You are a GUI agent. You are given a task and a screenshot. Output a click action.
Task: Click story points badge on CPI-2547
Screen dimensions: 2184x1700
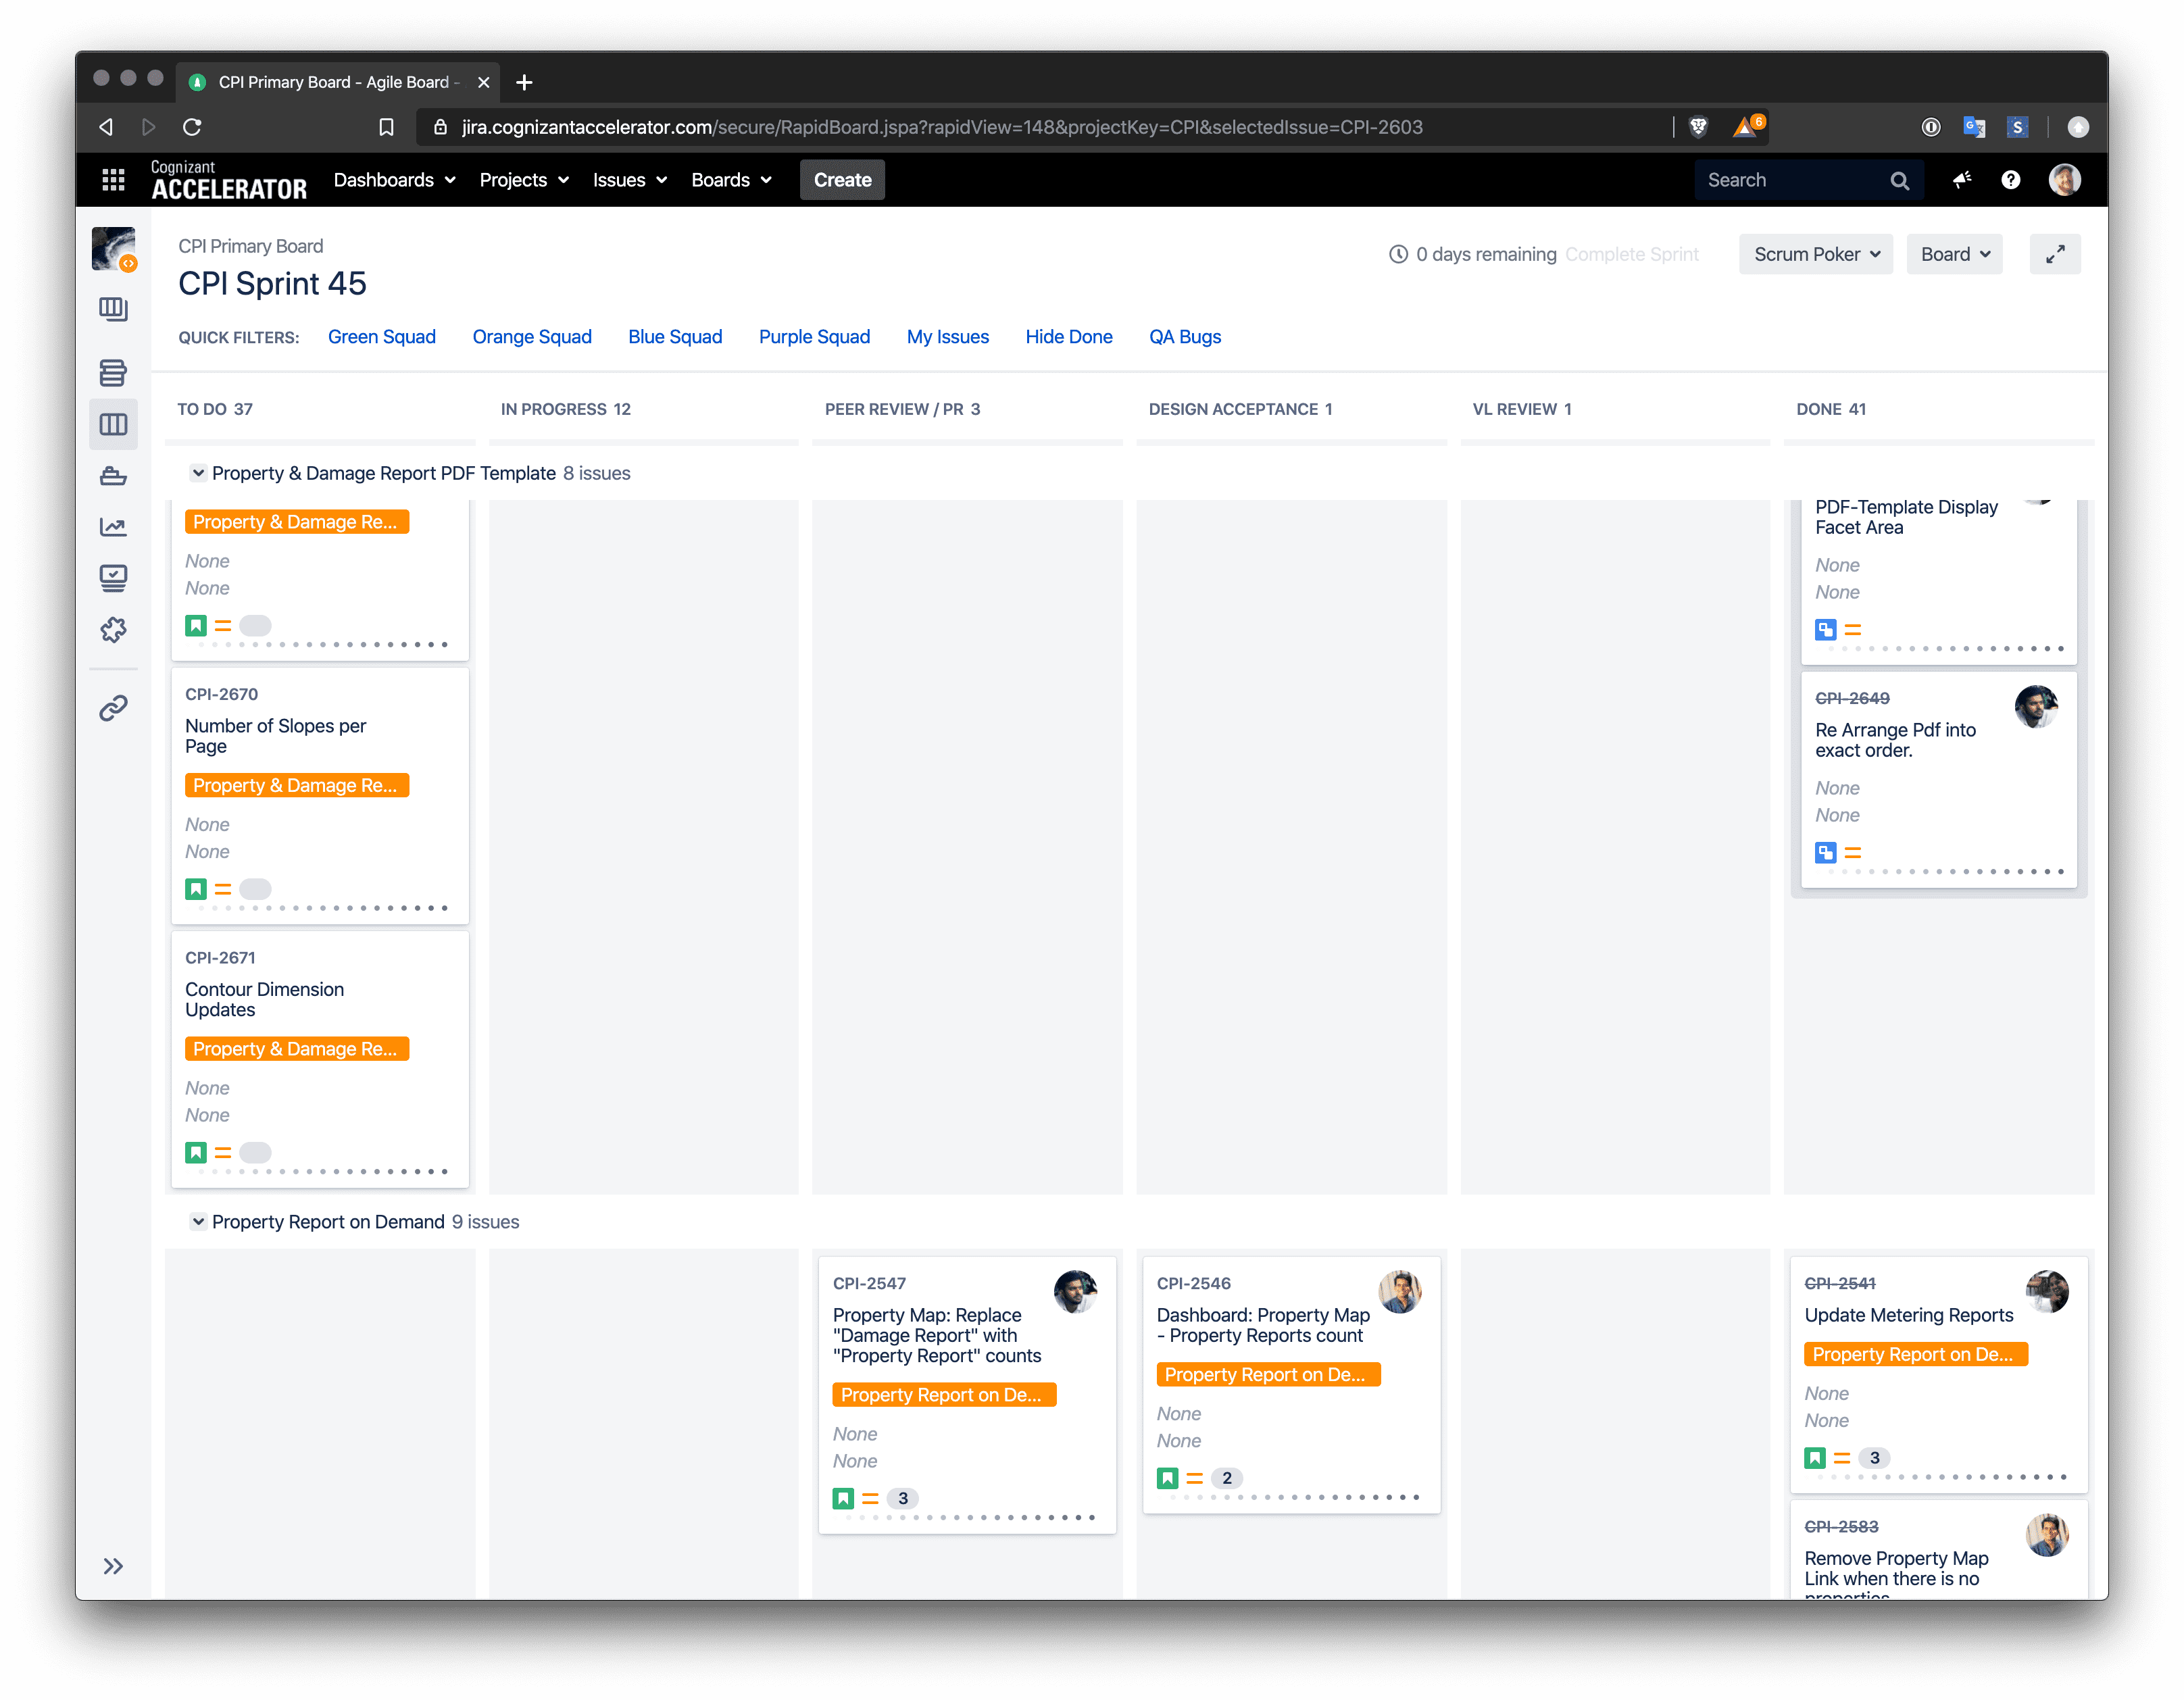(902, 1499)
